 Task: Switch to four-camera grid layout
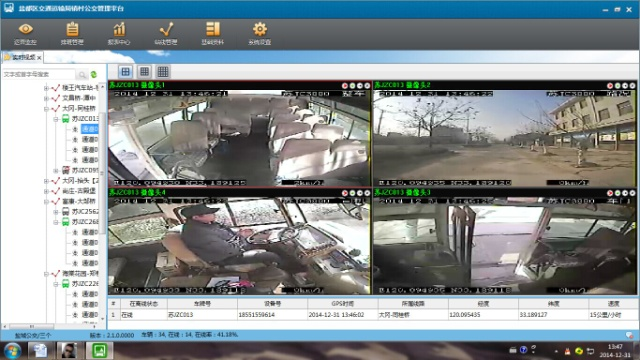click(126, 72)
